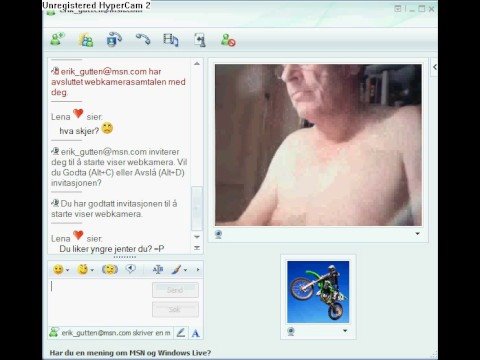Open the emoticon picker smiley
This screenshot has width=480, height=360.
pyautogui.click(x=58, y=269)
